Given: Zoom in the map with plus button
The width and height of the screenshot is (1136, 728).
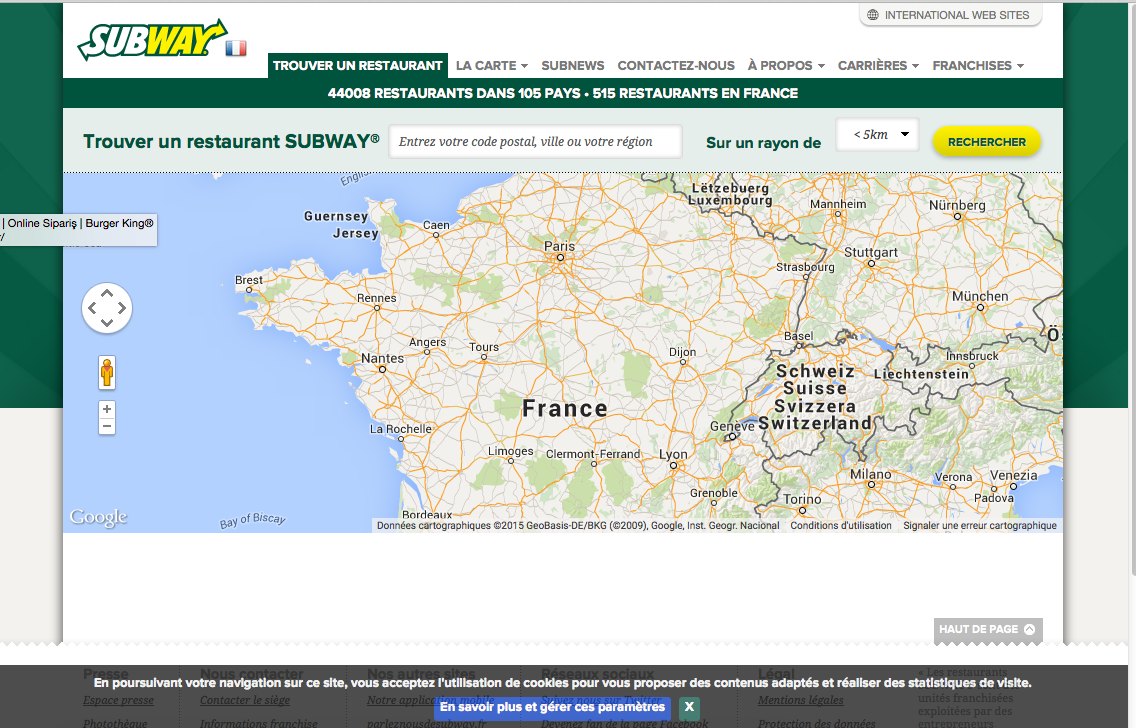Looking at the screenshot, I should click(106, 409).
